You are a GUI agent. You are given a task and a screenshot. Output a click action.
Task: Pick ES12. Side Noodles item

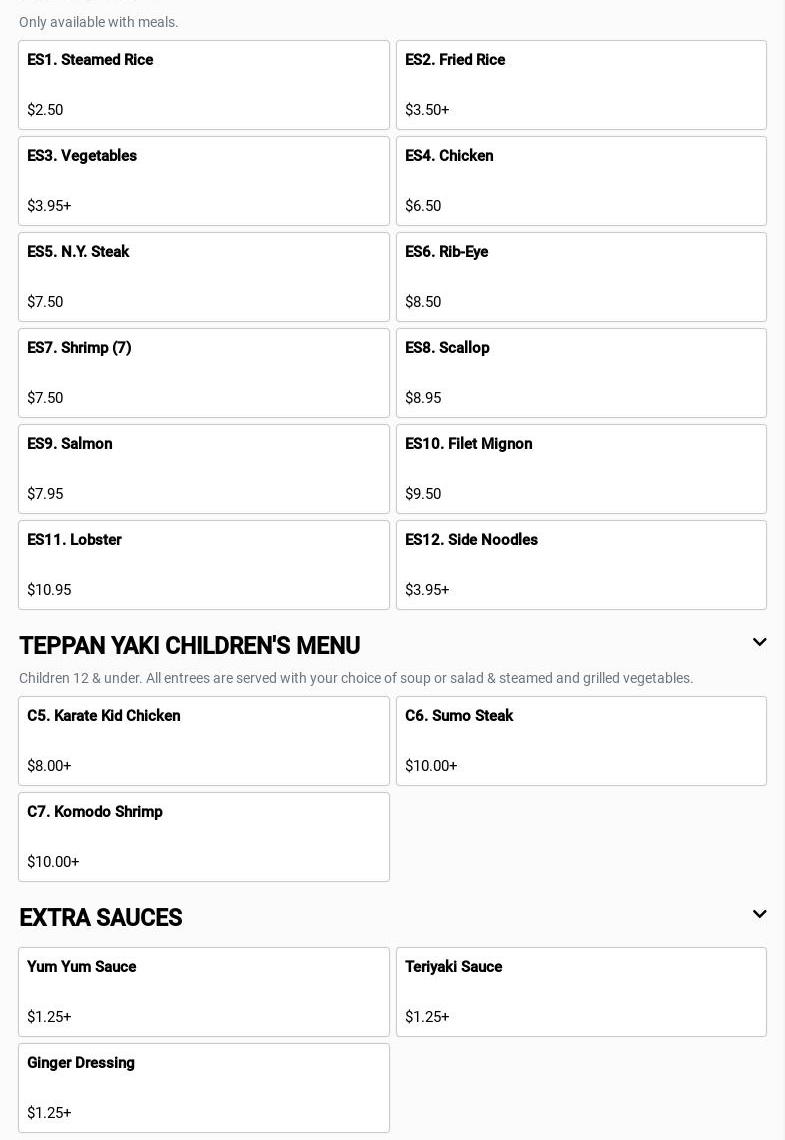coord(581,565)
